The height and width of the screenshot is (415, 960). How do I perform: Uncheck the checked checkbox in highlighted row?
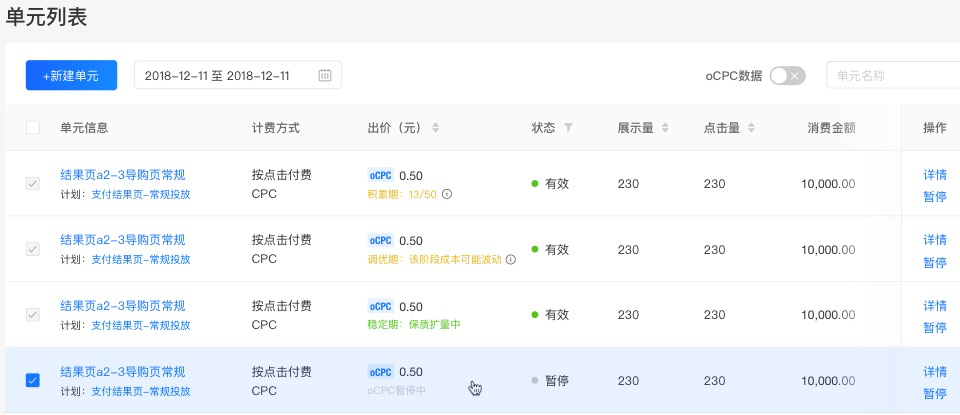(x=33, y=380)
